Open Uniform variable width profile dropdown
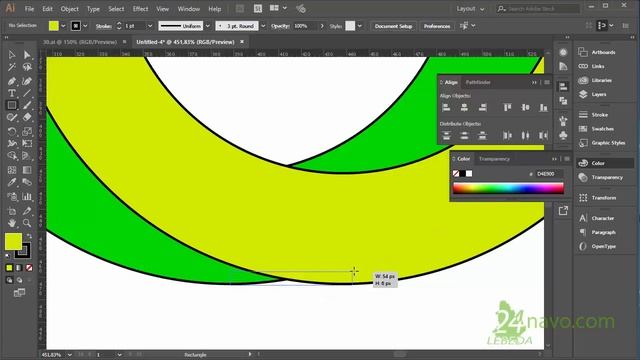 tap(207, 26)
